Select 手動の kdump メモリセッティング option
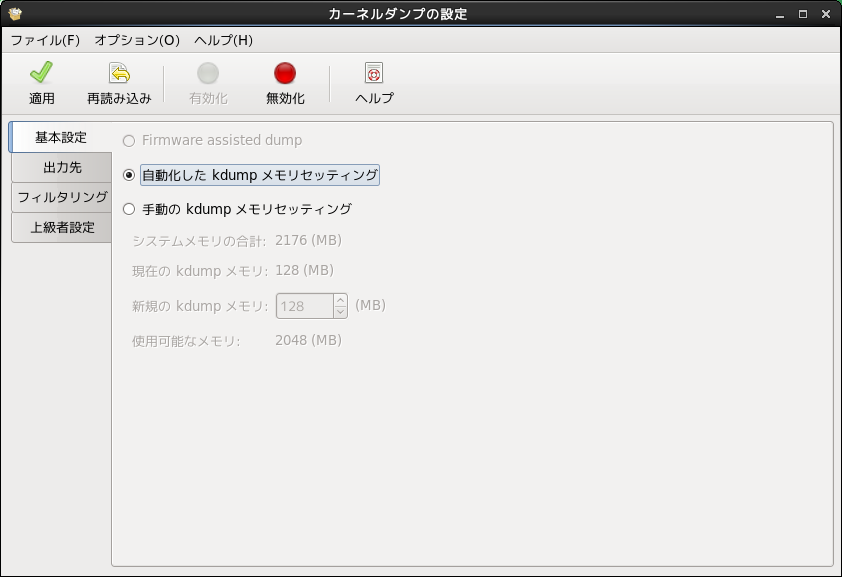 pos(128,210)
